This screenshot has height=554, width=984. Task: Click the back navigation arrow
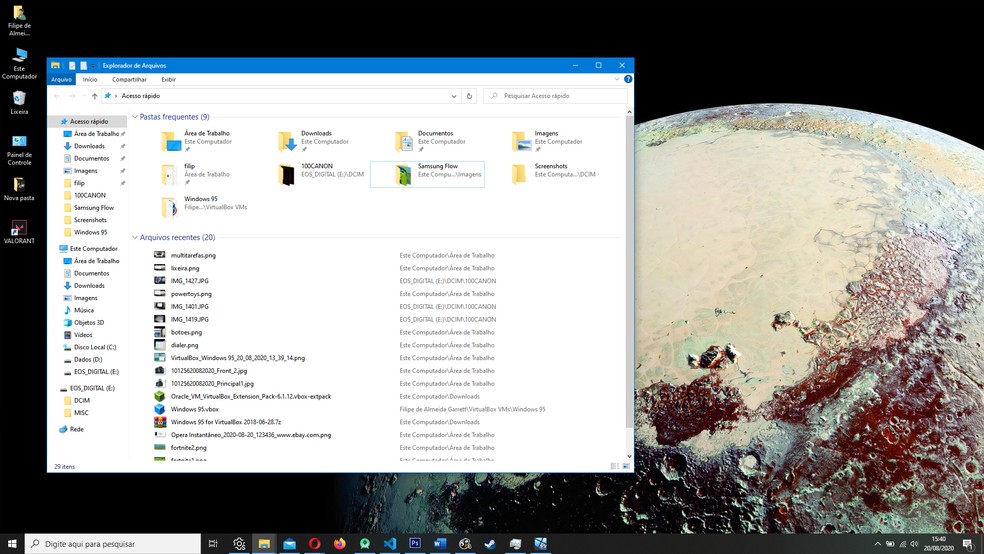(x=57, y=96)
